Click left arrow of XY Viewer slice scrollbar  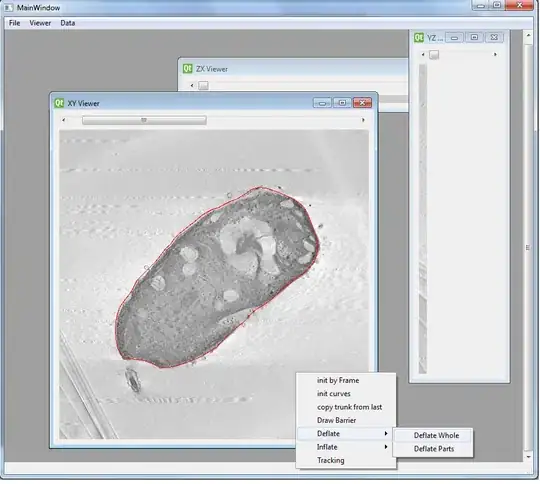coord(64,120)
